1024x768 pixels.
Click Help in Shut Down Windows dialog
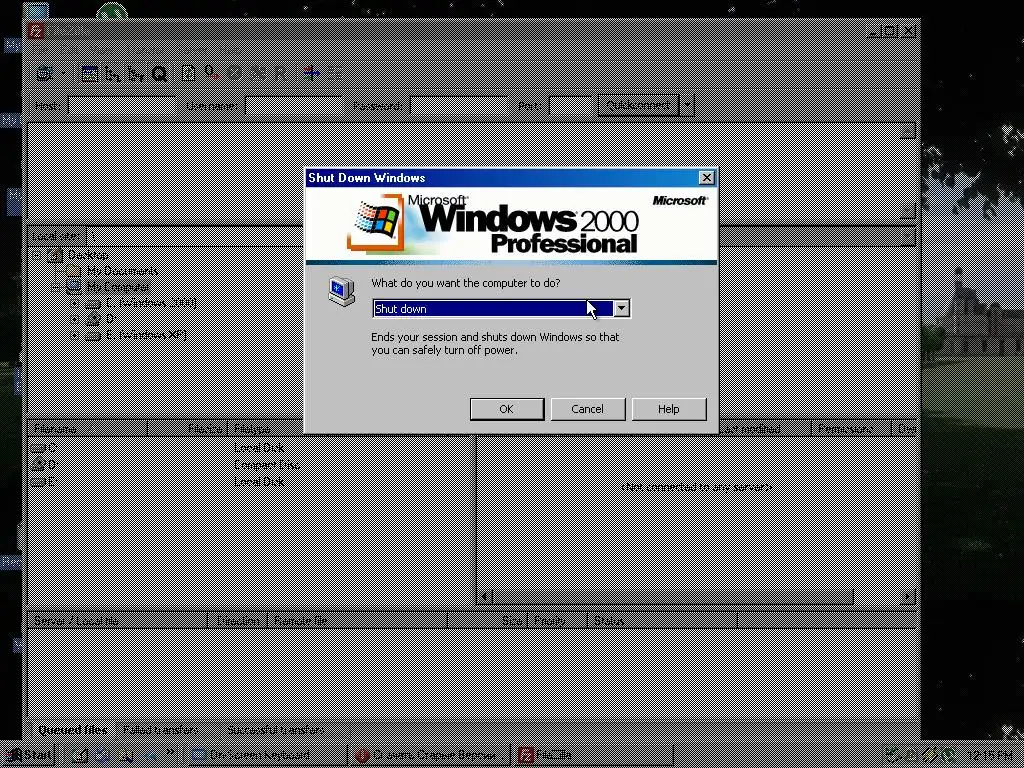pos(669,409)
